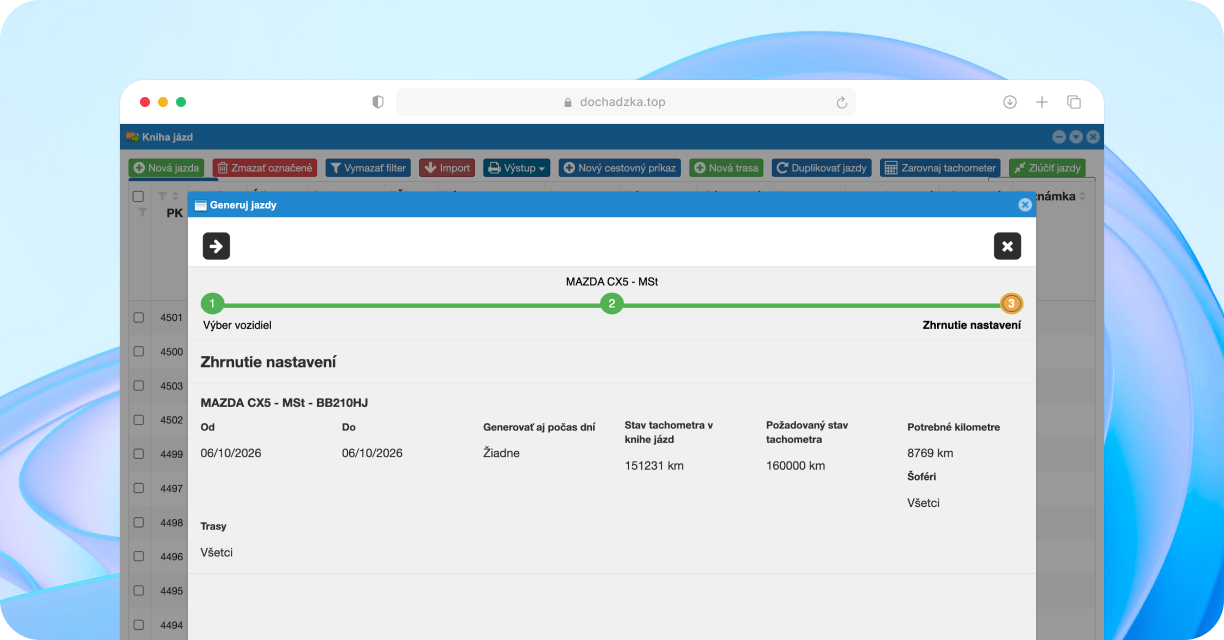Click Nový cestovný príkaz button
1224x640 pixels.
click(x=620, y=168)
